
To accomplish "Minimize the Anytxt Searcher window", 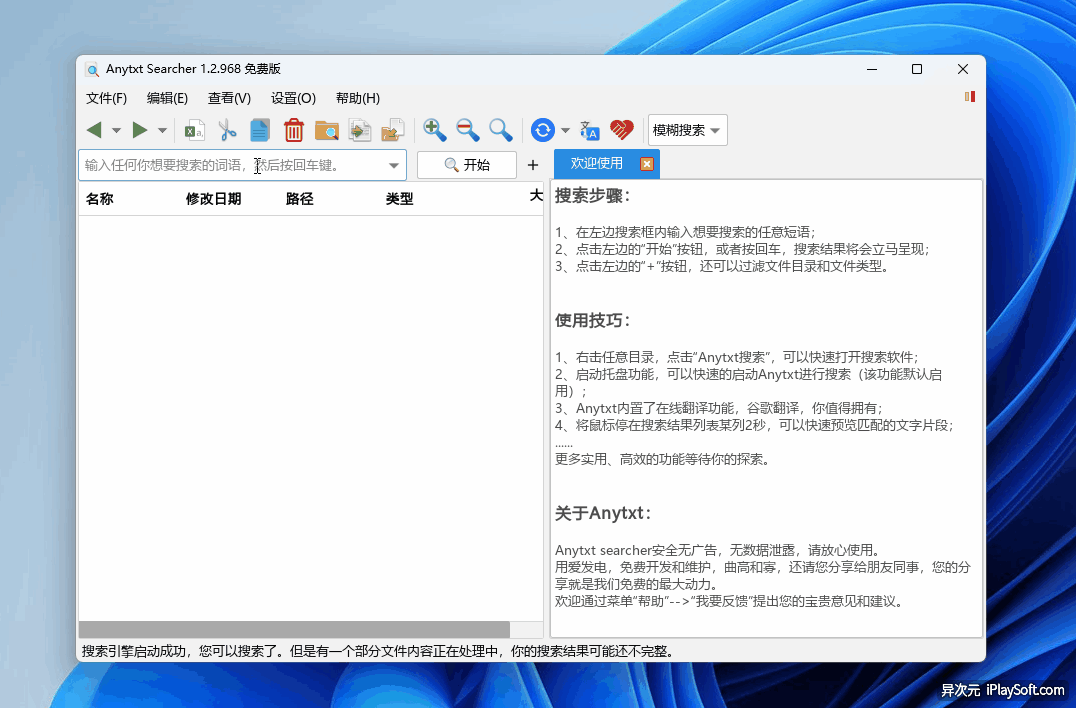I will [x=872, y=69].
